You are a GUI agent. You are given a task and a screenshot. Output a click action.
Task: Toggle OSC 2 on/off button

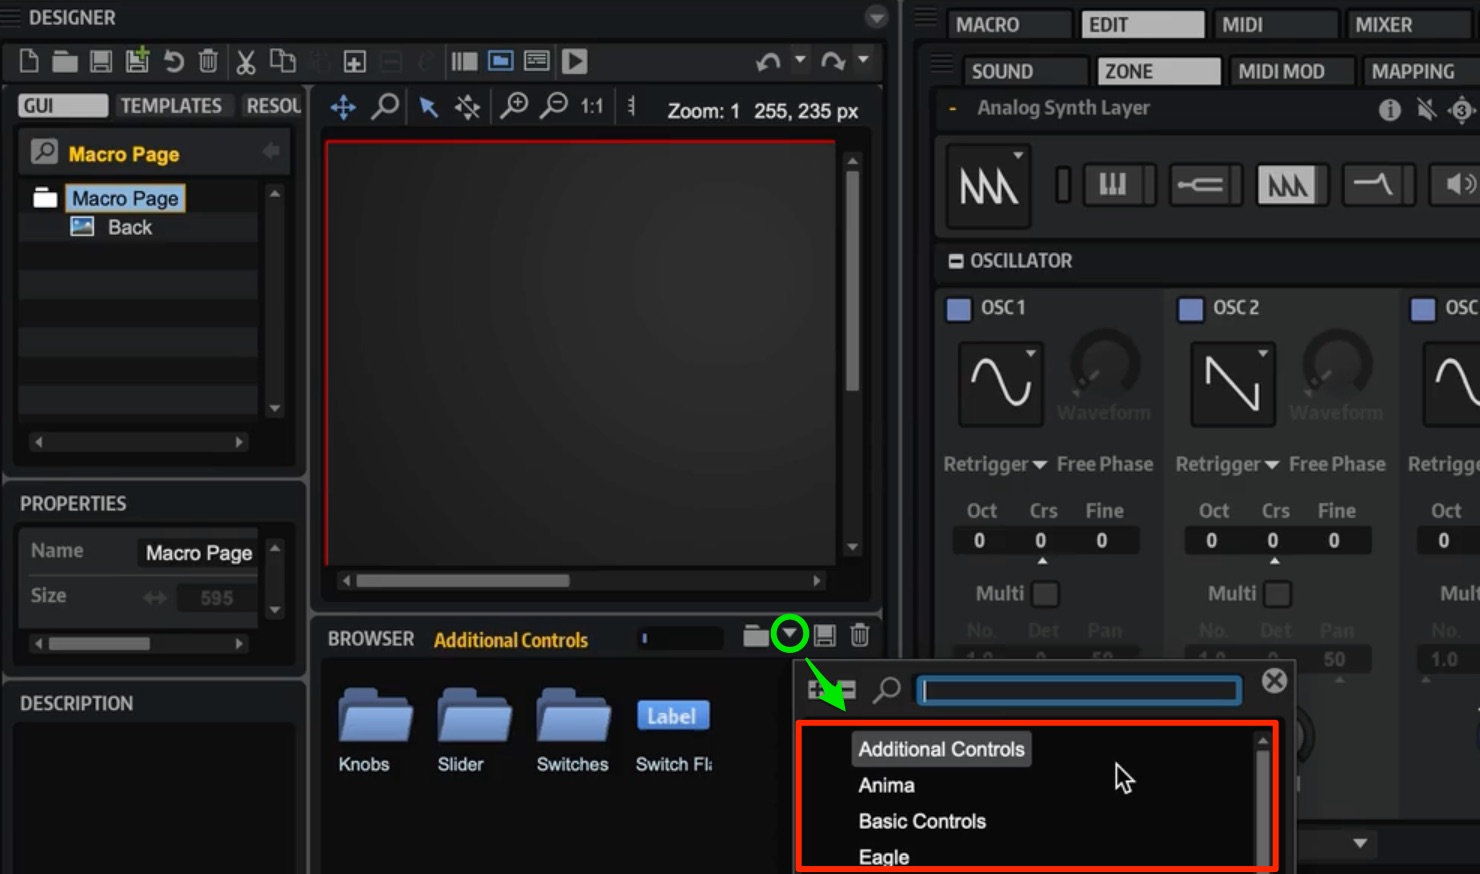click(1190, 309)
